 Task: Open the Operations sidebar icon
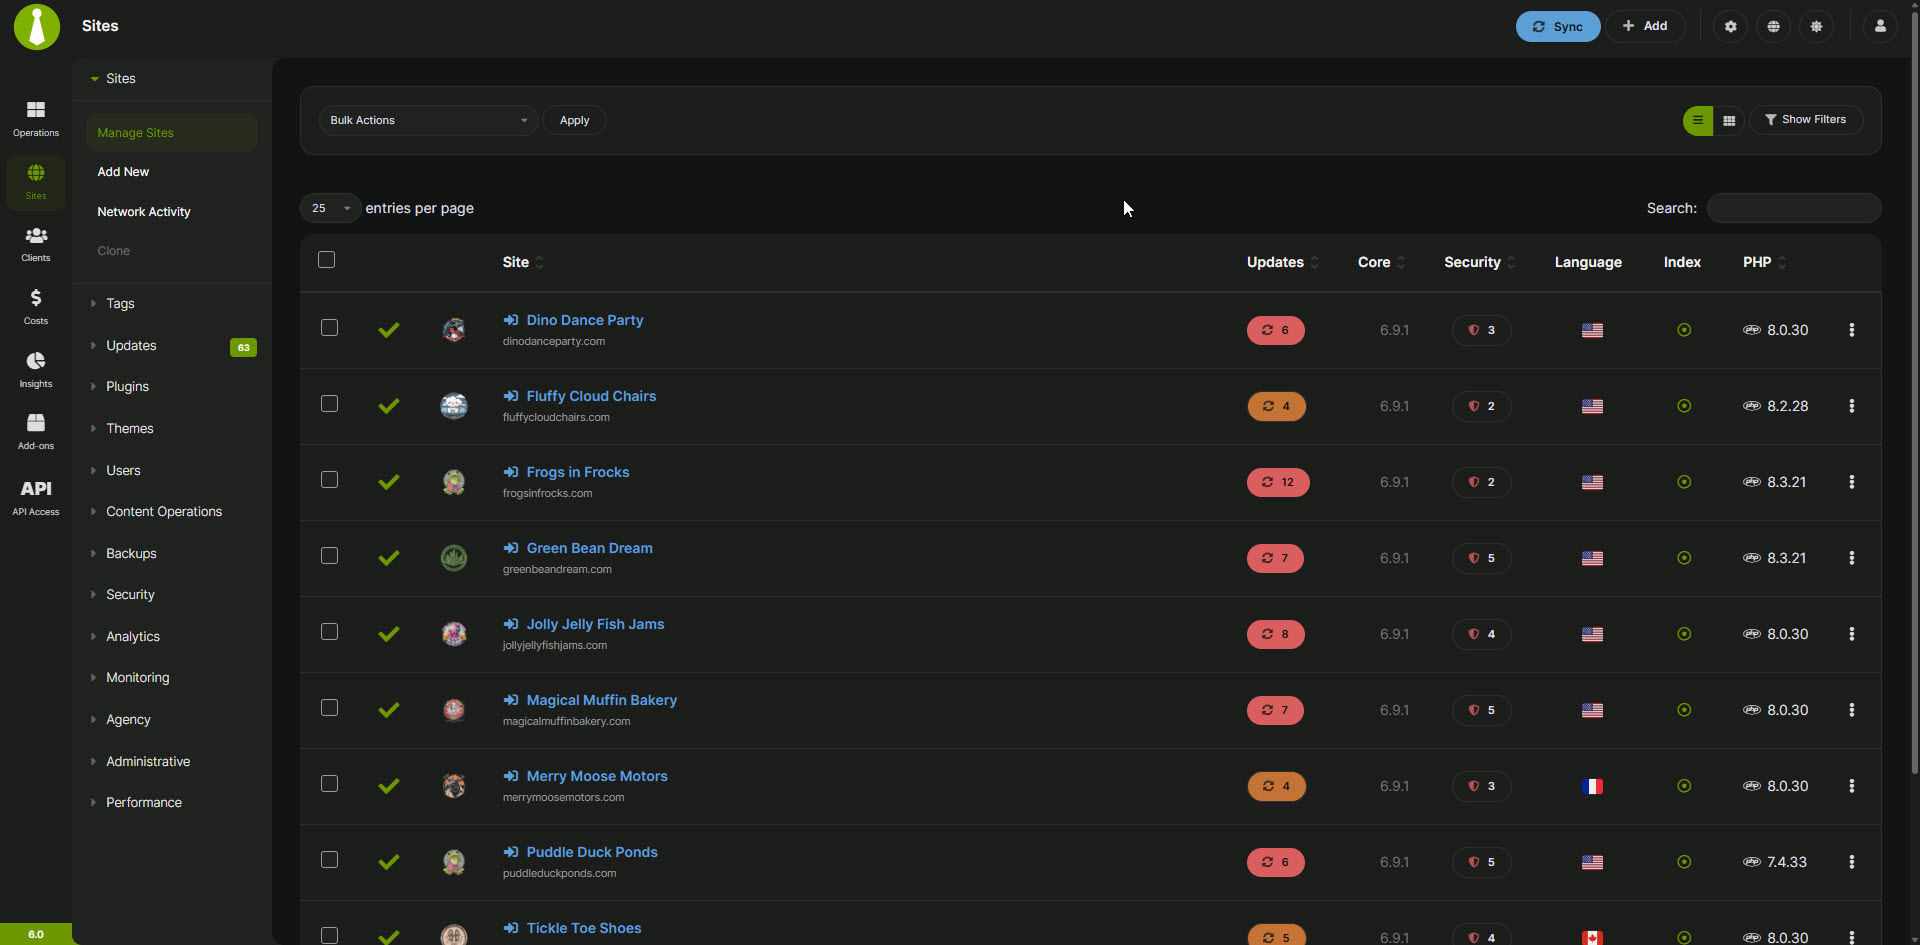coord(35,118)
